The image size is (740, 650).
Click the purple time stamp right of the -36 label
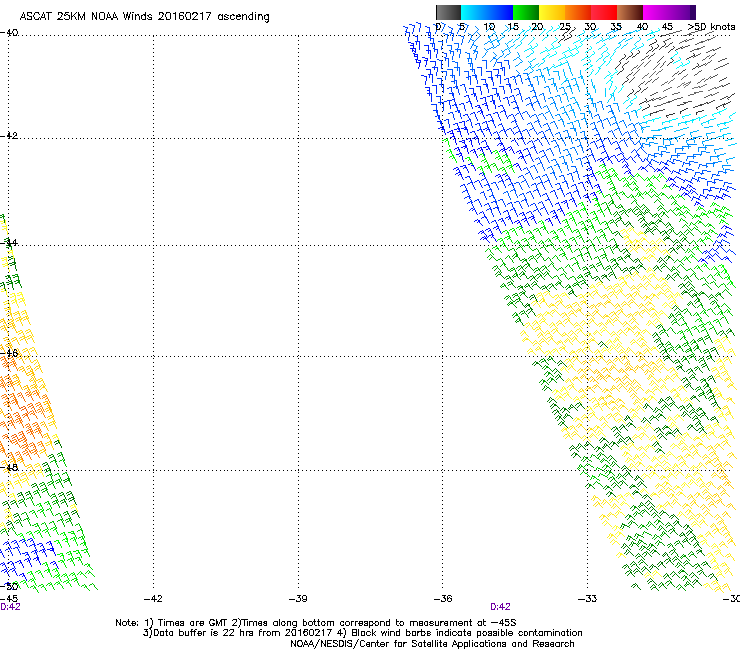(x=500, y=607)
